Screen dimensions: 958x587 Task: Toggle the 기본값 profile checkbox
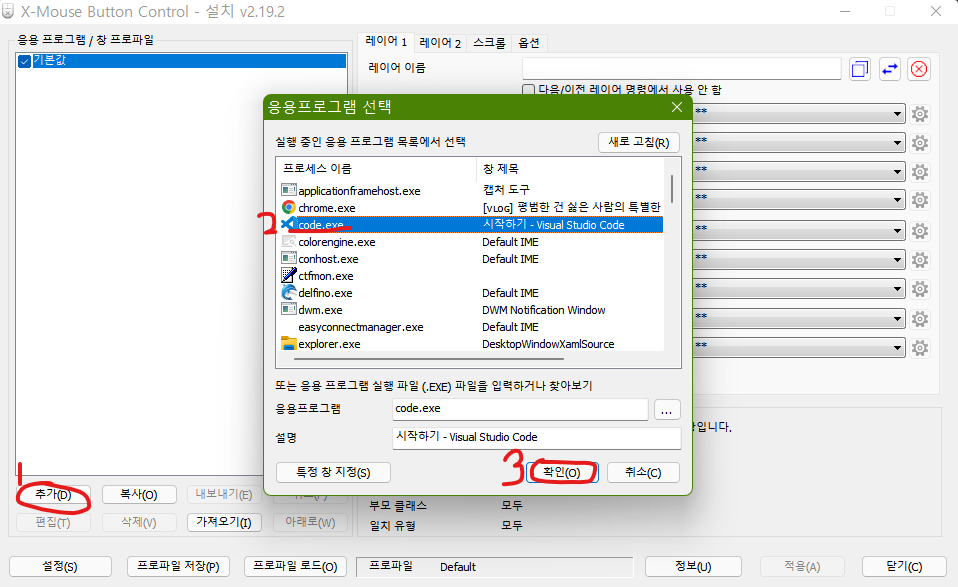(x=24, y=61)
